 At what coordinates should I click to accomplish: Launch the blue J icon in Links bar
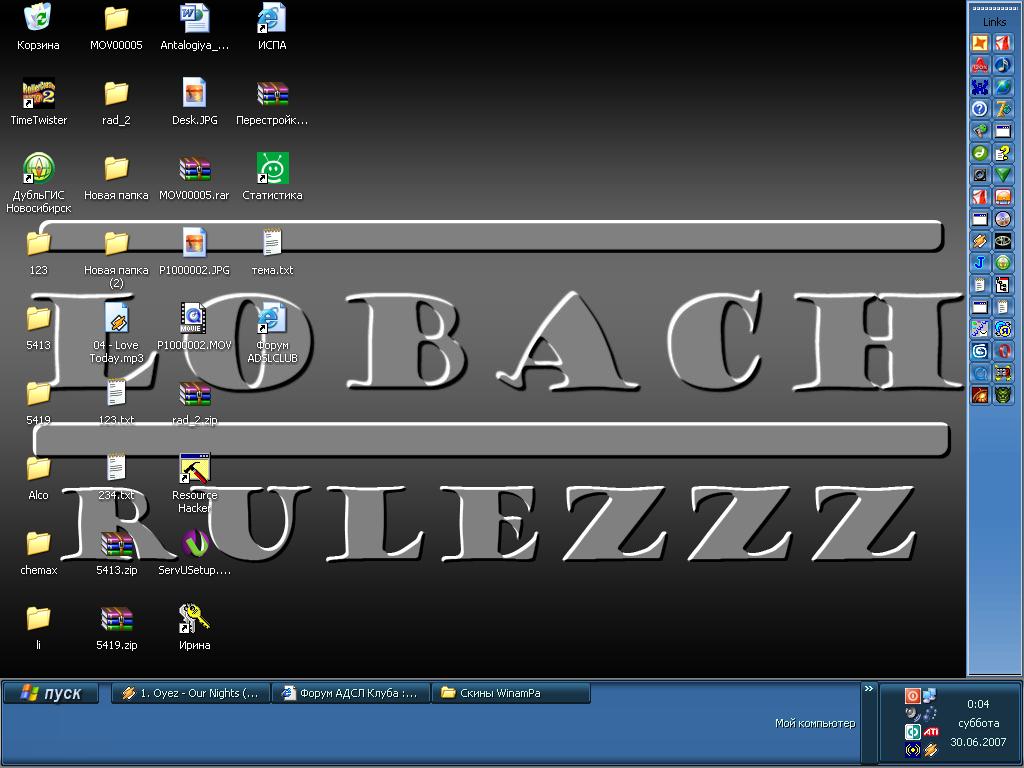(x=980, y=263)
